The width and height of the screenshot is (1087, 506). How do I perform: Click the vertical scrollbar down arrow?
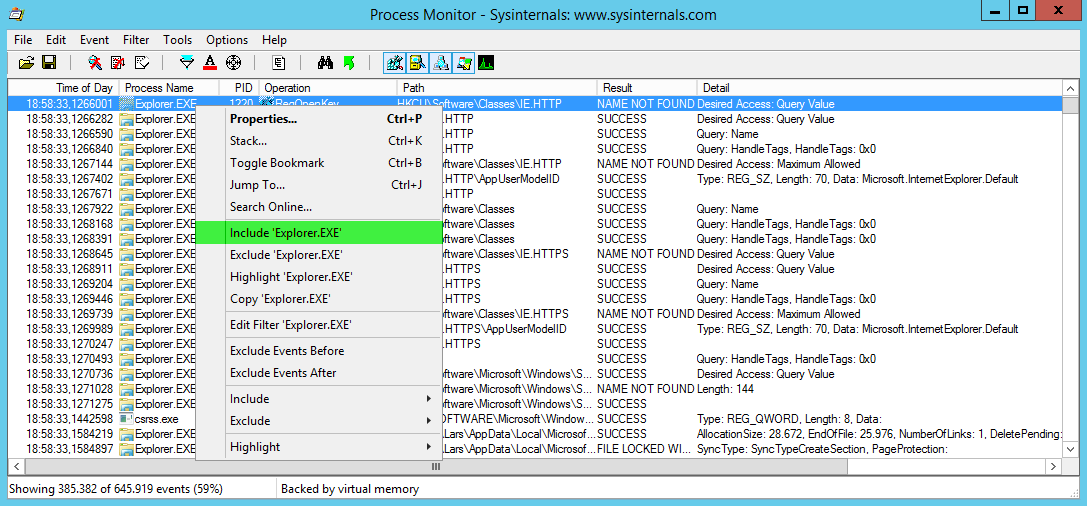1070,451
